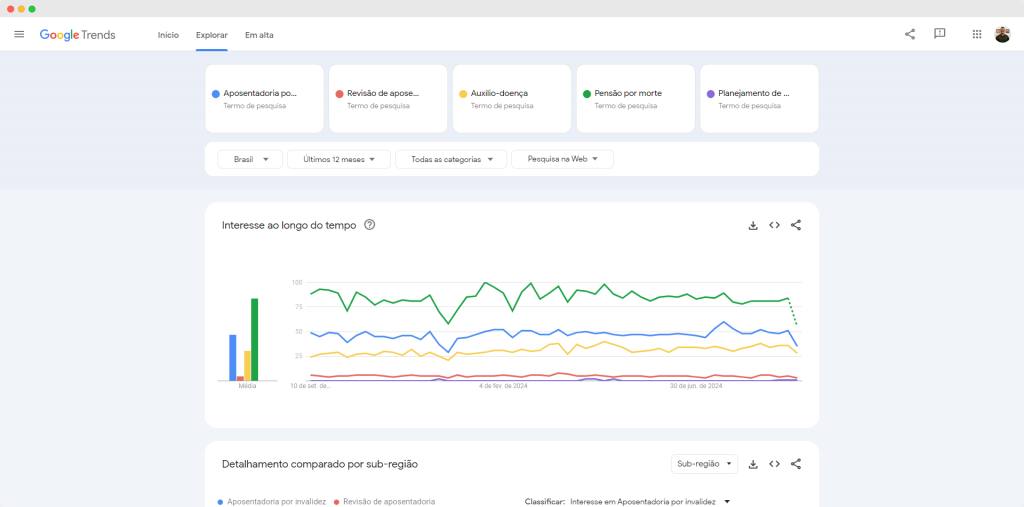1024x507 pixels.
Task: Click the Detalhamento comparado por sub-região heading
Action: [x=320, y=465]
